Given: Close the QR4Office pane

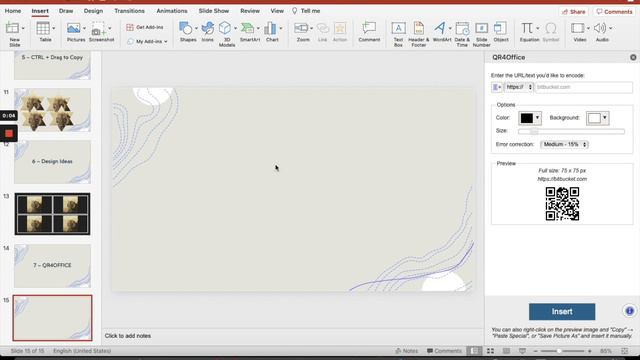Looking at the screenshot, I should point(633,58).
